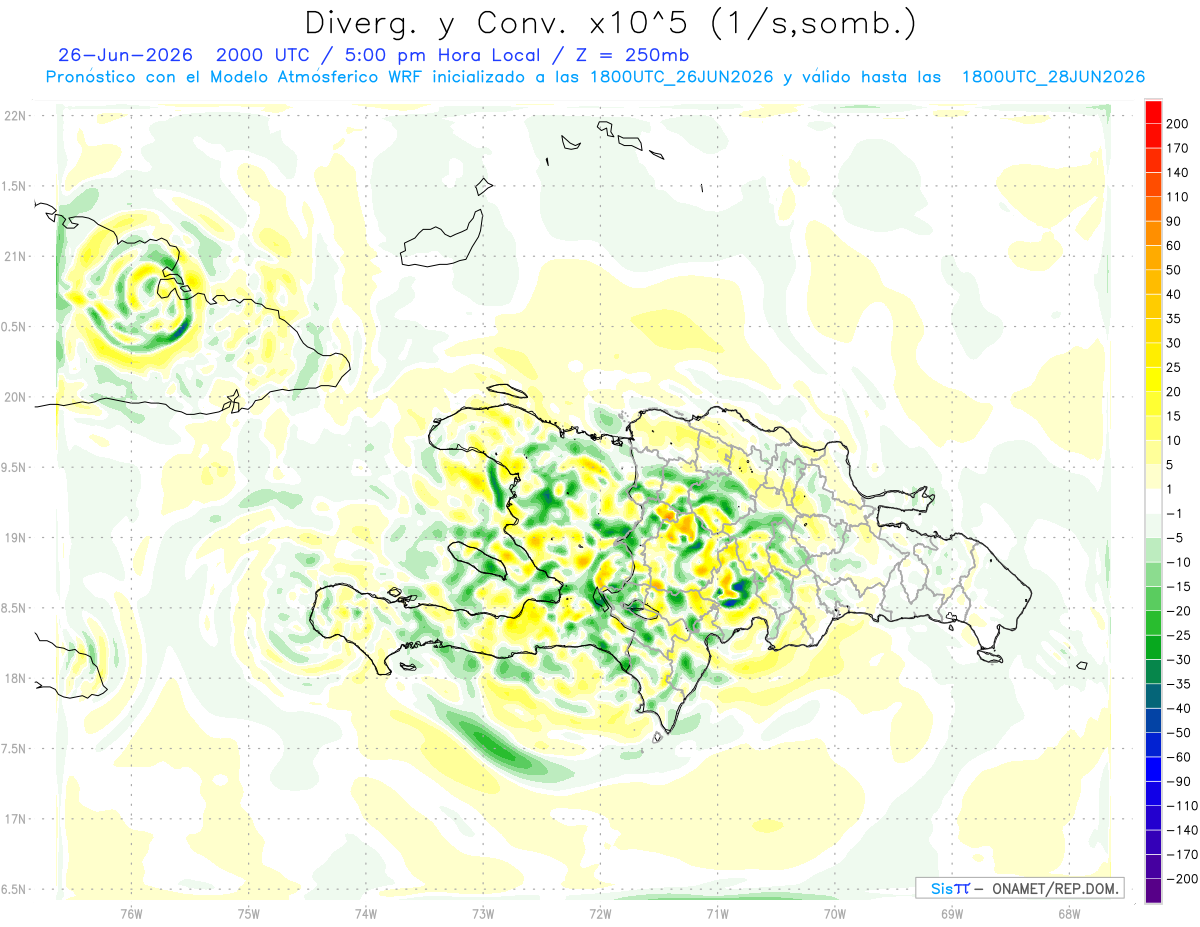Click the positive '110' colorbar value
Viewport: 1200px width, 927px height.
pyautogui.click(x=1178, y=197)
